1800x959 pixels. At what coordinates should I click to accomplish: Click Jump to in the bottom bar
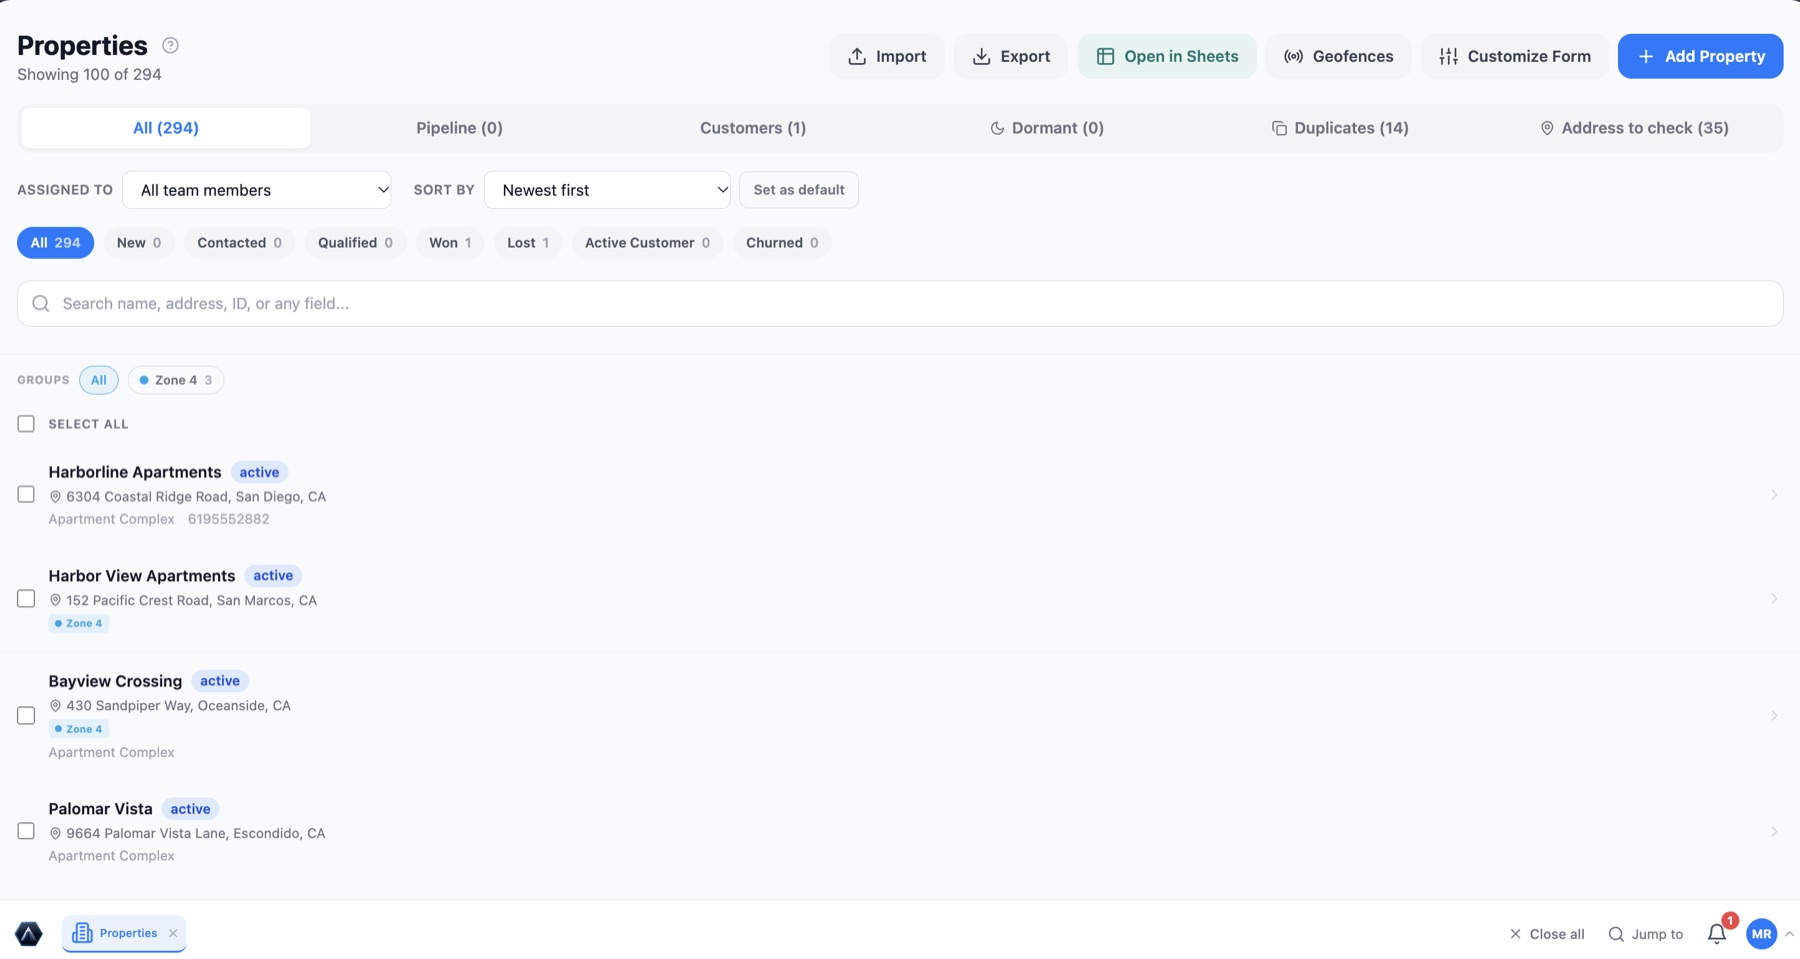[x=1645, y=934]
